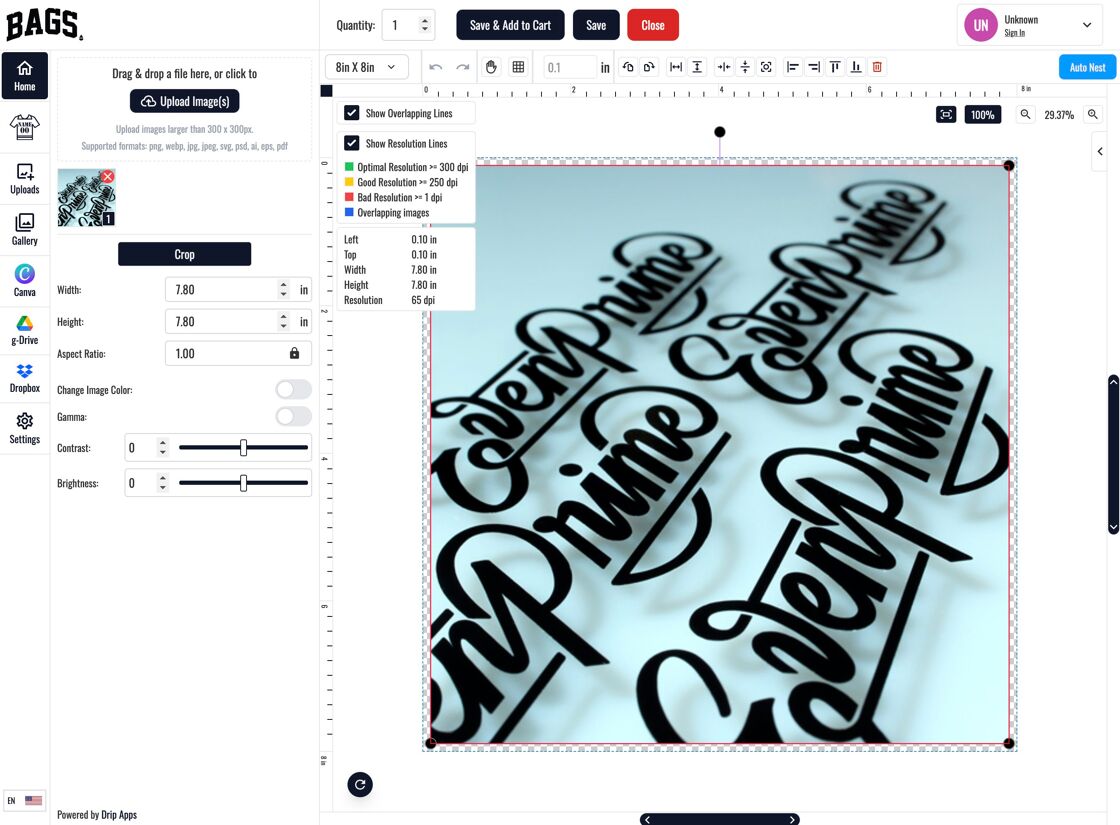1120x825 pixels.
Task: Open the Settings panel
Action: point(24,429)
